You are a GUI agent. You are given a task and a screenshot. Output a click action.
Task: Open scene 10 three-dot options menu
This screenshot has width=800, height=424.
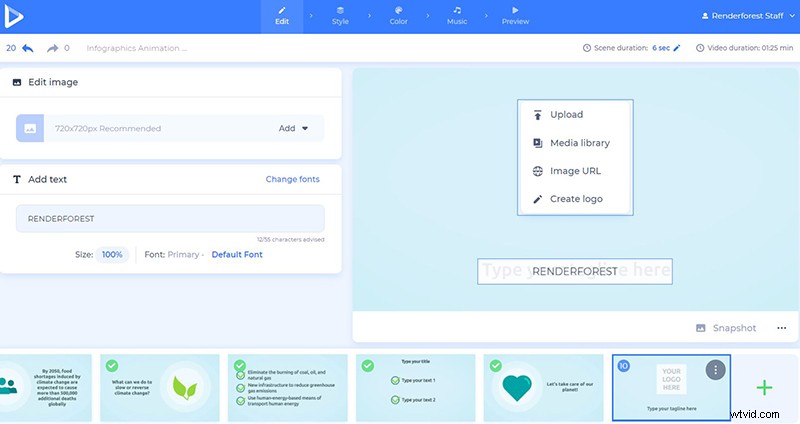715,370
